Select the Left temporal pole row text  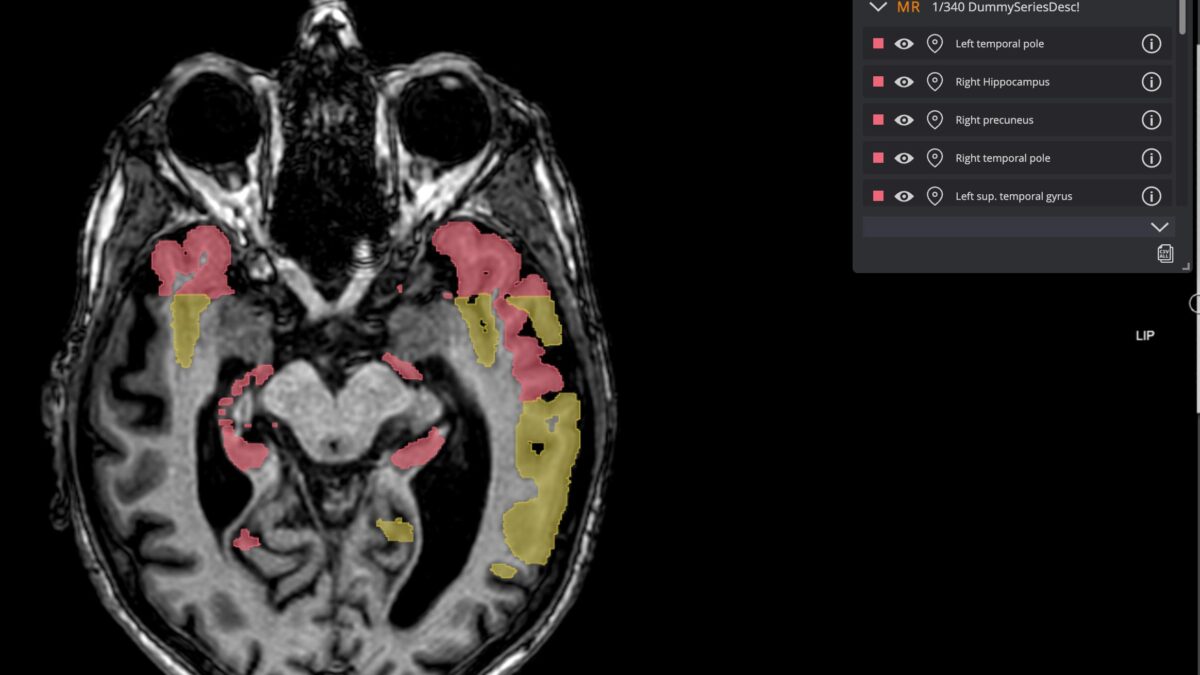999,44
